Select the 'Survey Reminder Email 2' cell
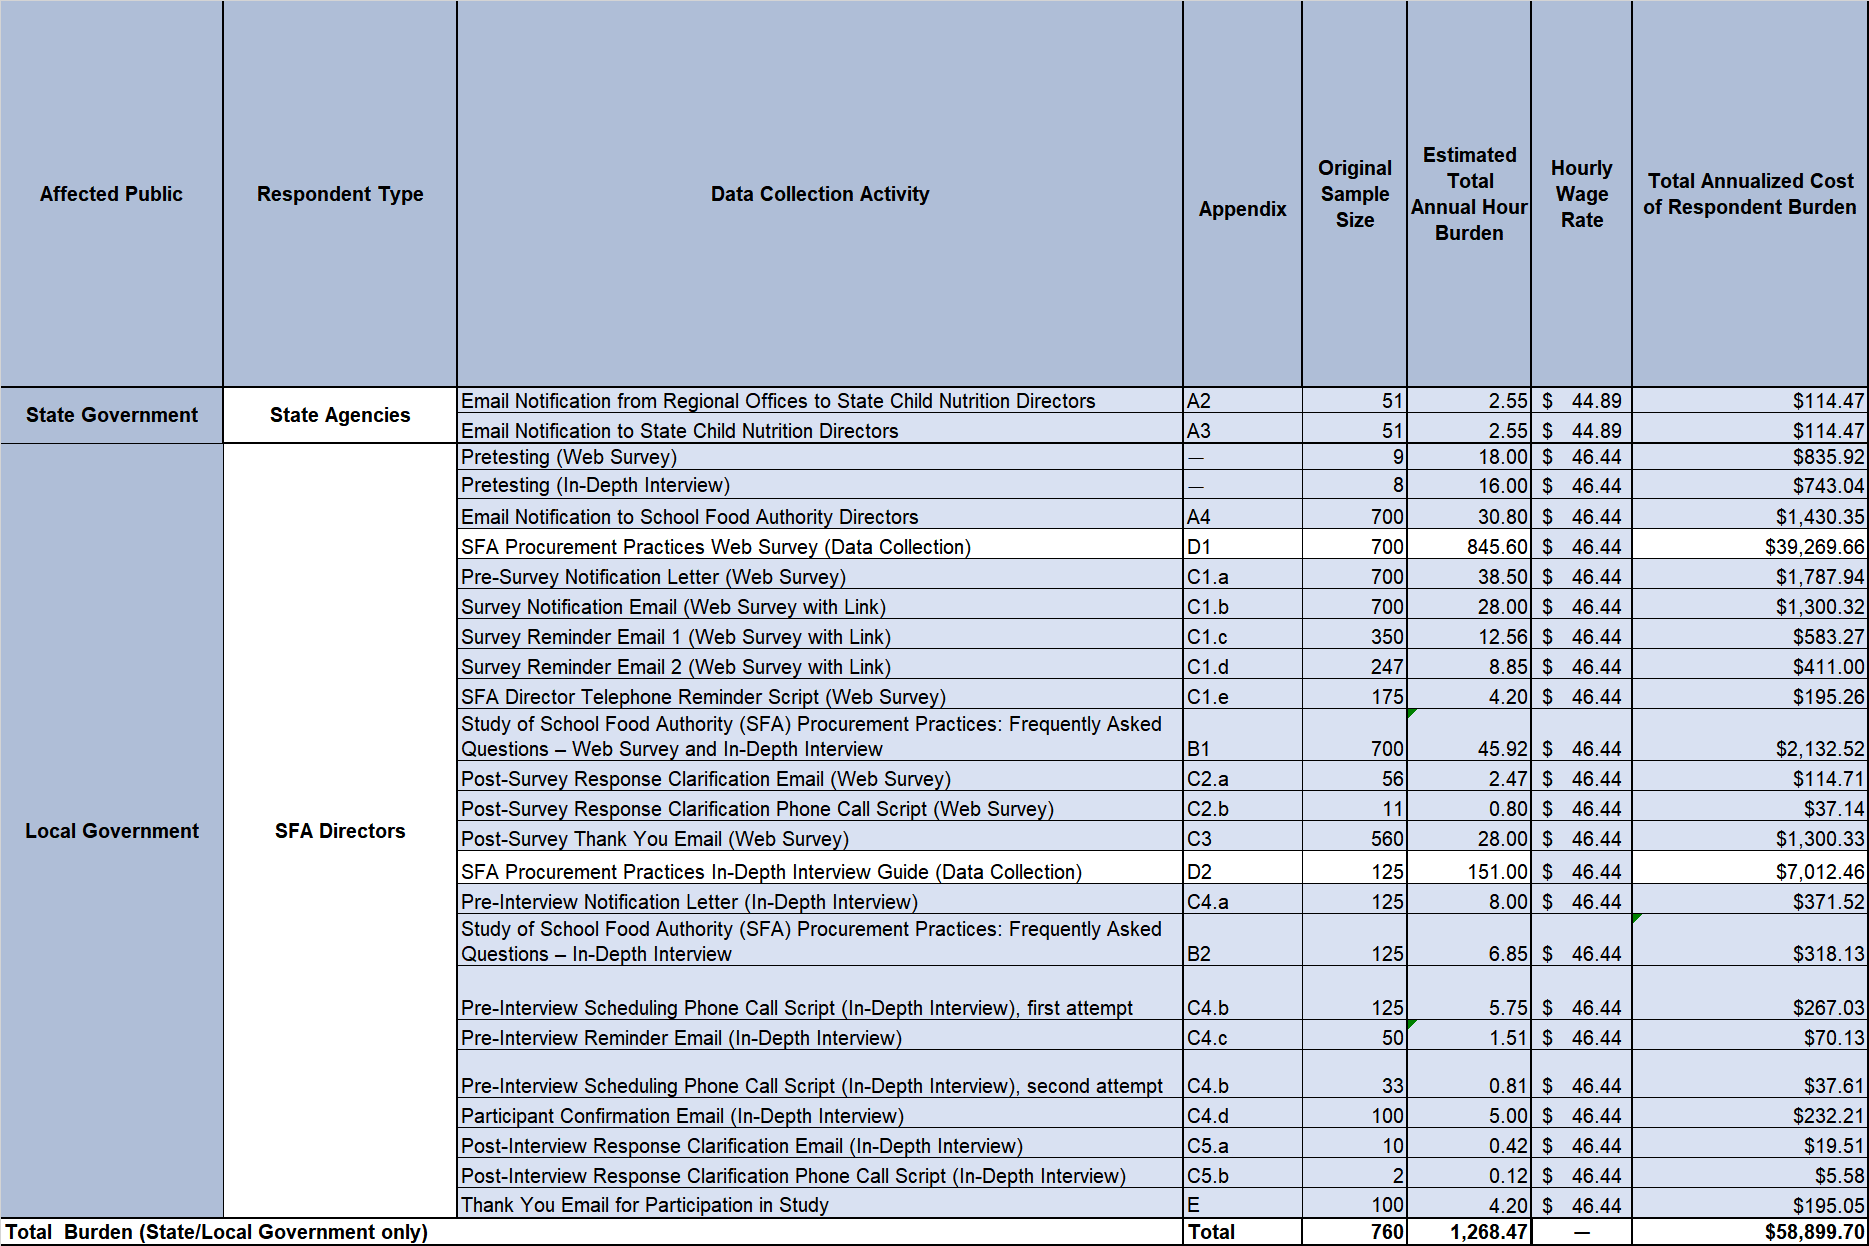Image resolution: width=1869 pixels, height=1246 pixels. 819,666
